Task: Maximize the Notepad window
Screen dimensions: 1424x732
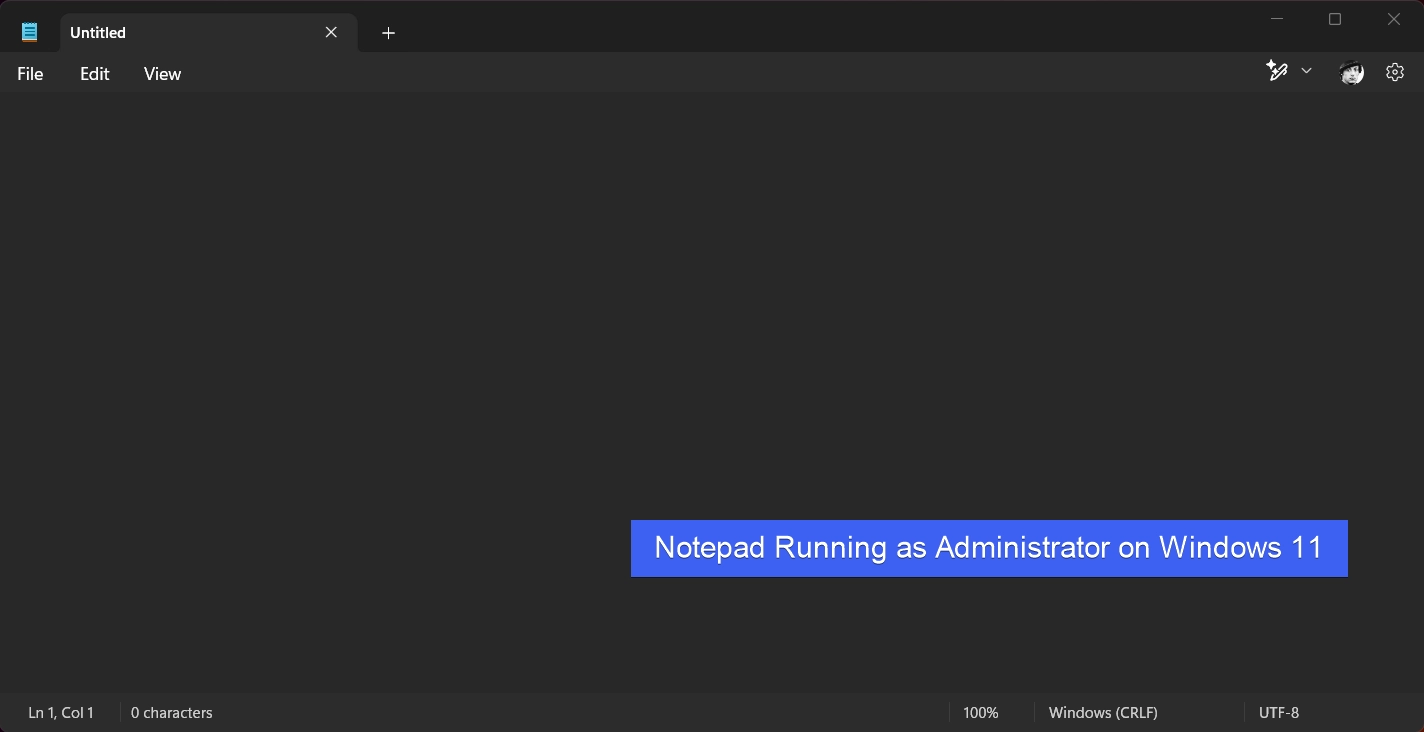Action: click(x=1335, y=19)
